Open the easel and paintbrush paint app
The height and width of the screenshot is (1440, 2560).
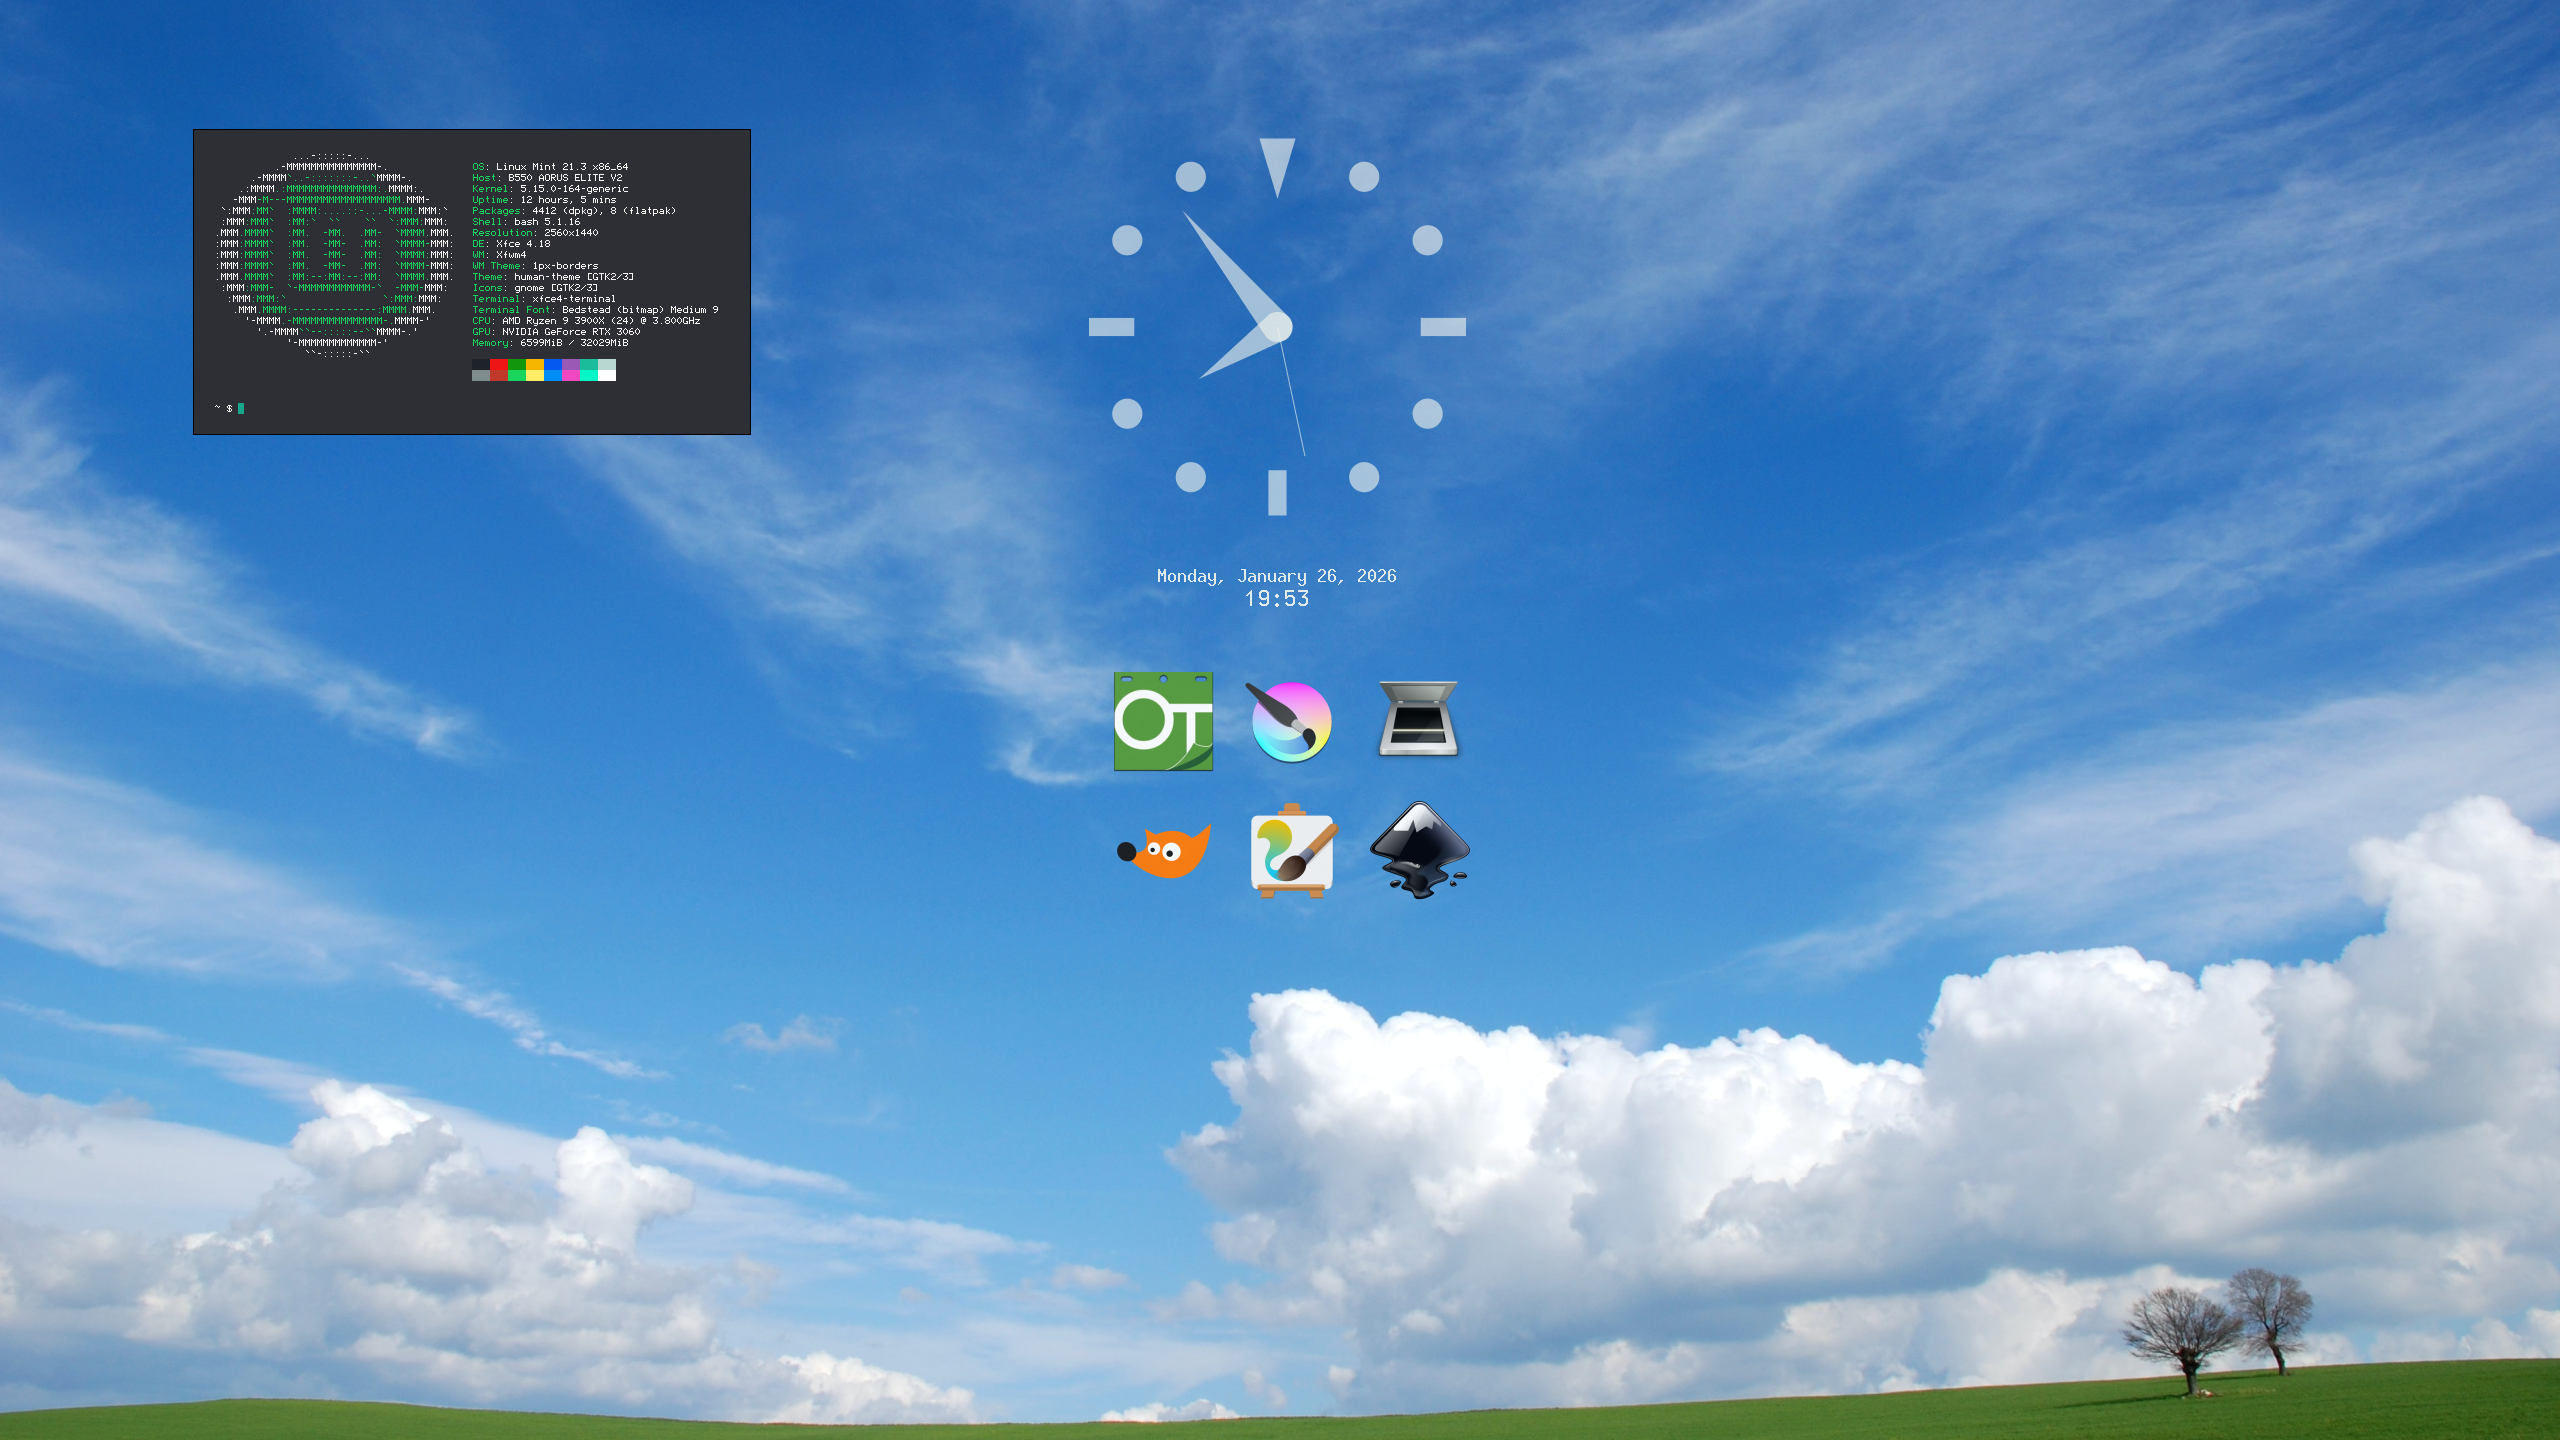(x=1292, y=851)
